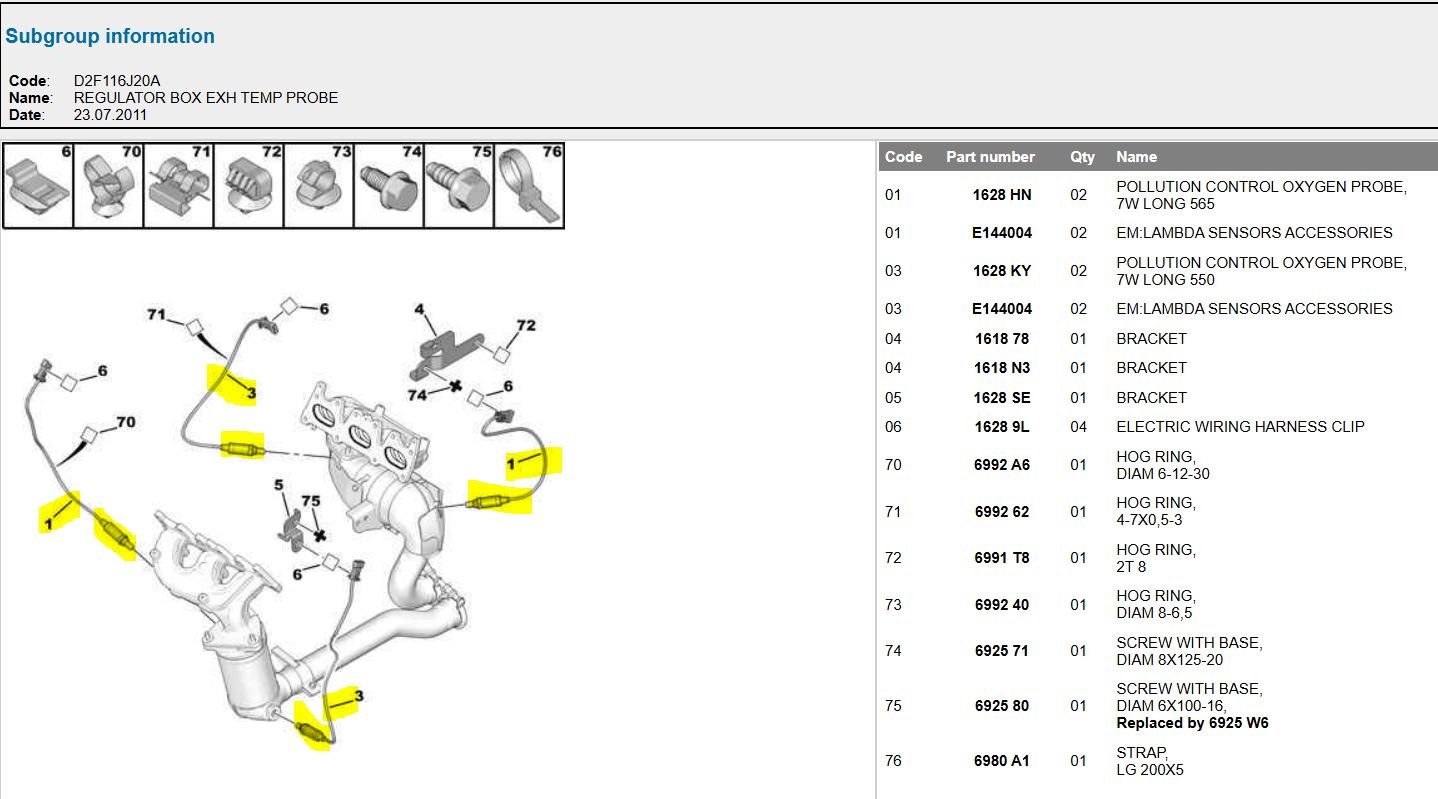Click callout number 70 in the exploded diagram

[x=126, y=423]
